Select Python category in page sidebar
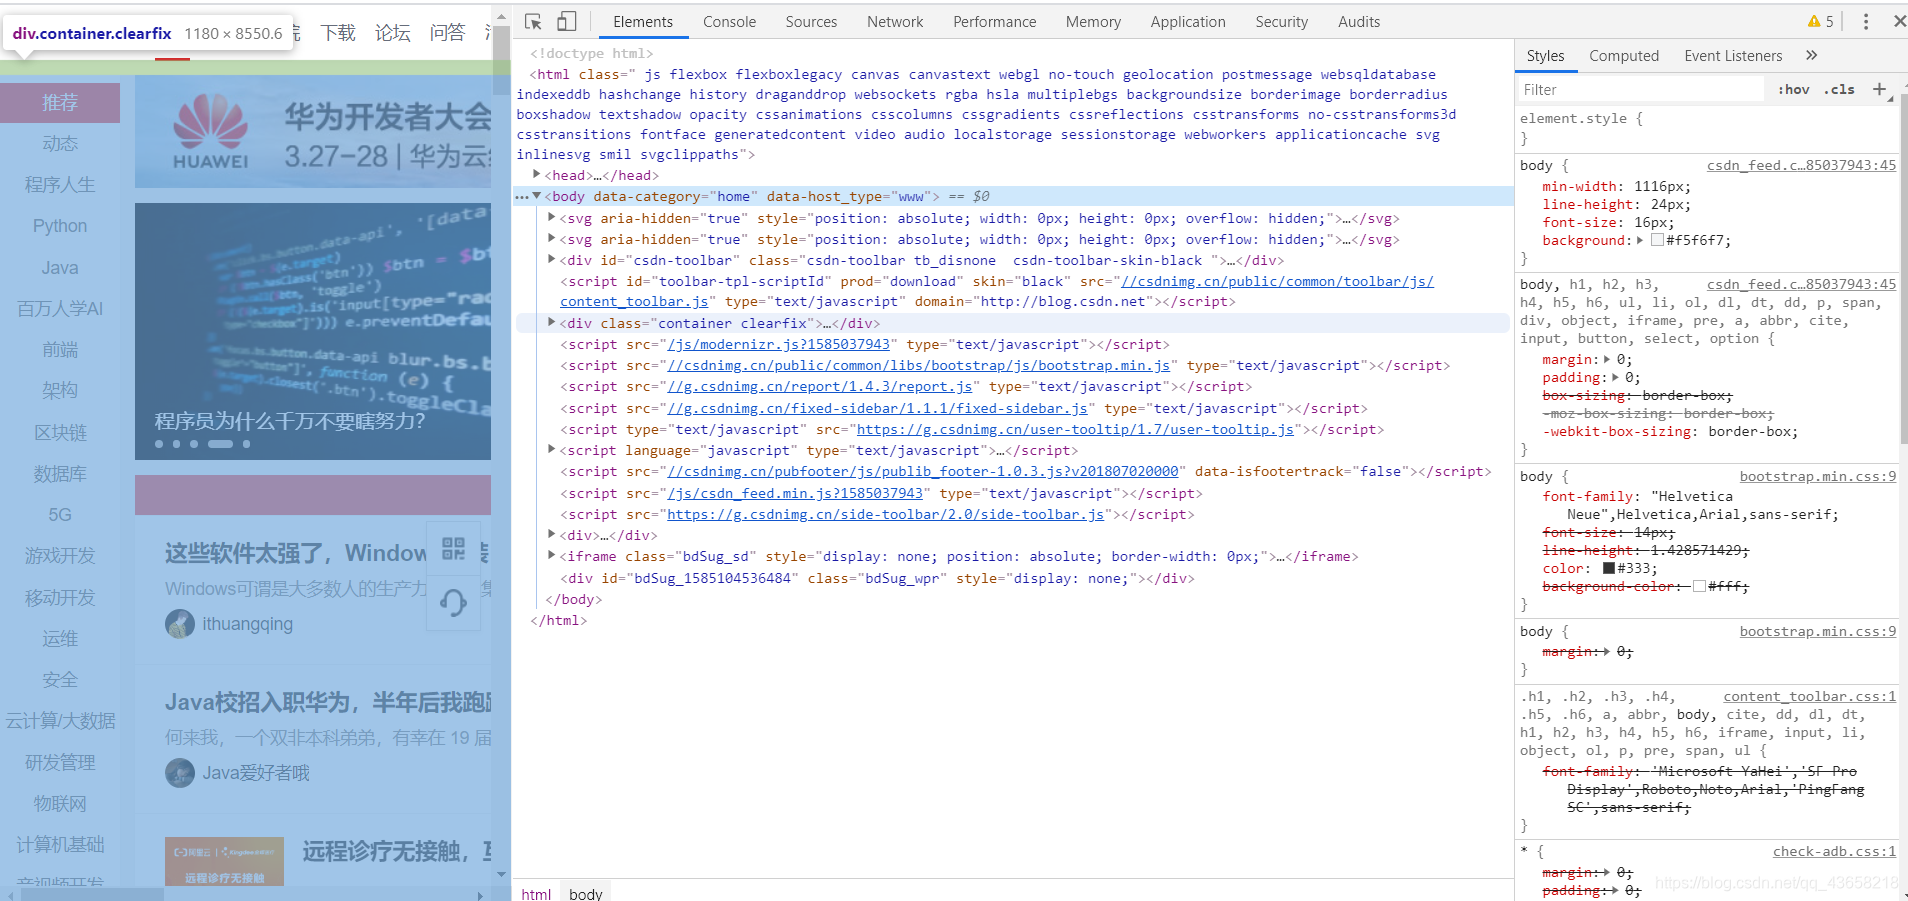This screenshot has height=901, width=1908. (x=60, y=226)
